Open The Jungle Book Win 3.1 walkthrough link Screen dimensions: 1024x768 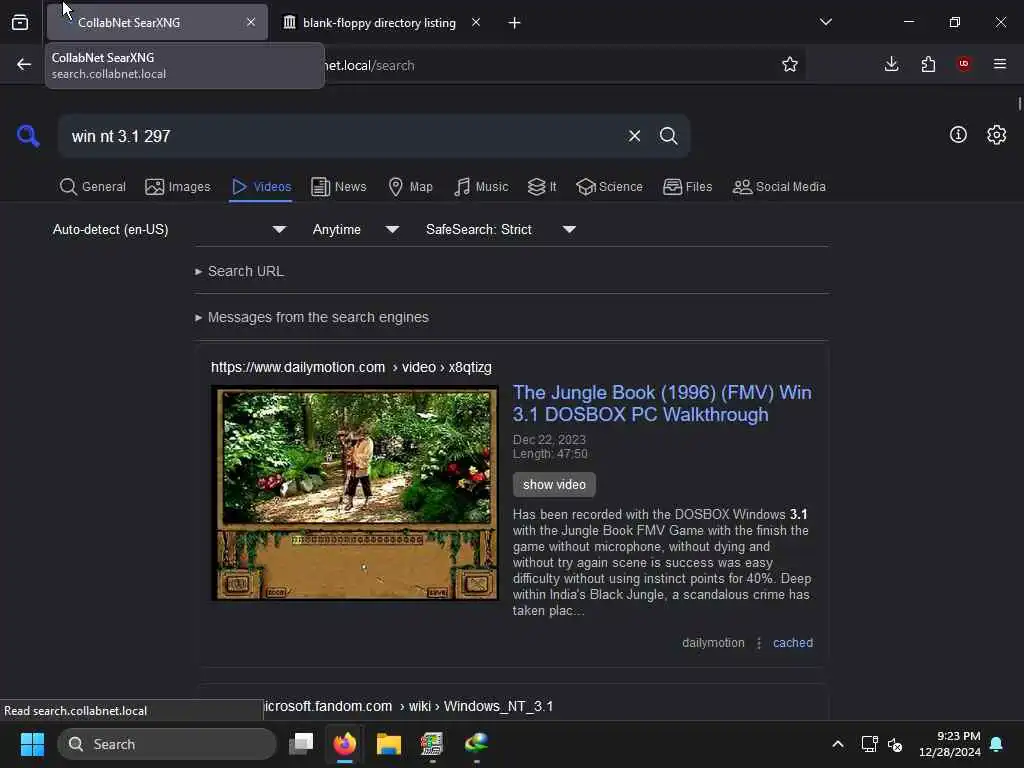click(662, 404)
